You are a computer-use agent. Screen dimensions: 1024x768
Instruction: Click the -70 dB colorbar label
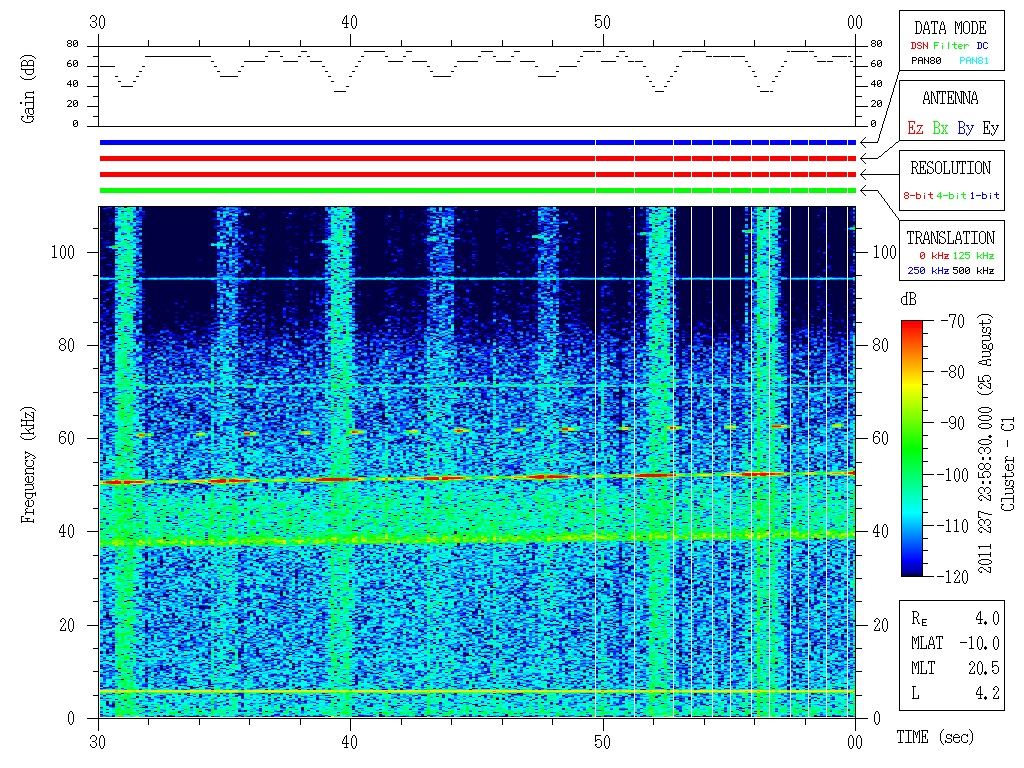(953, 321)
